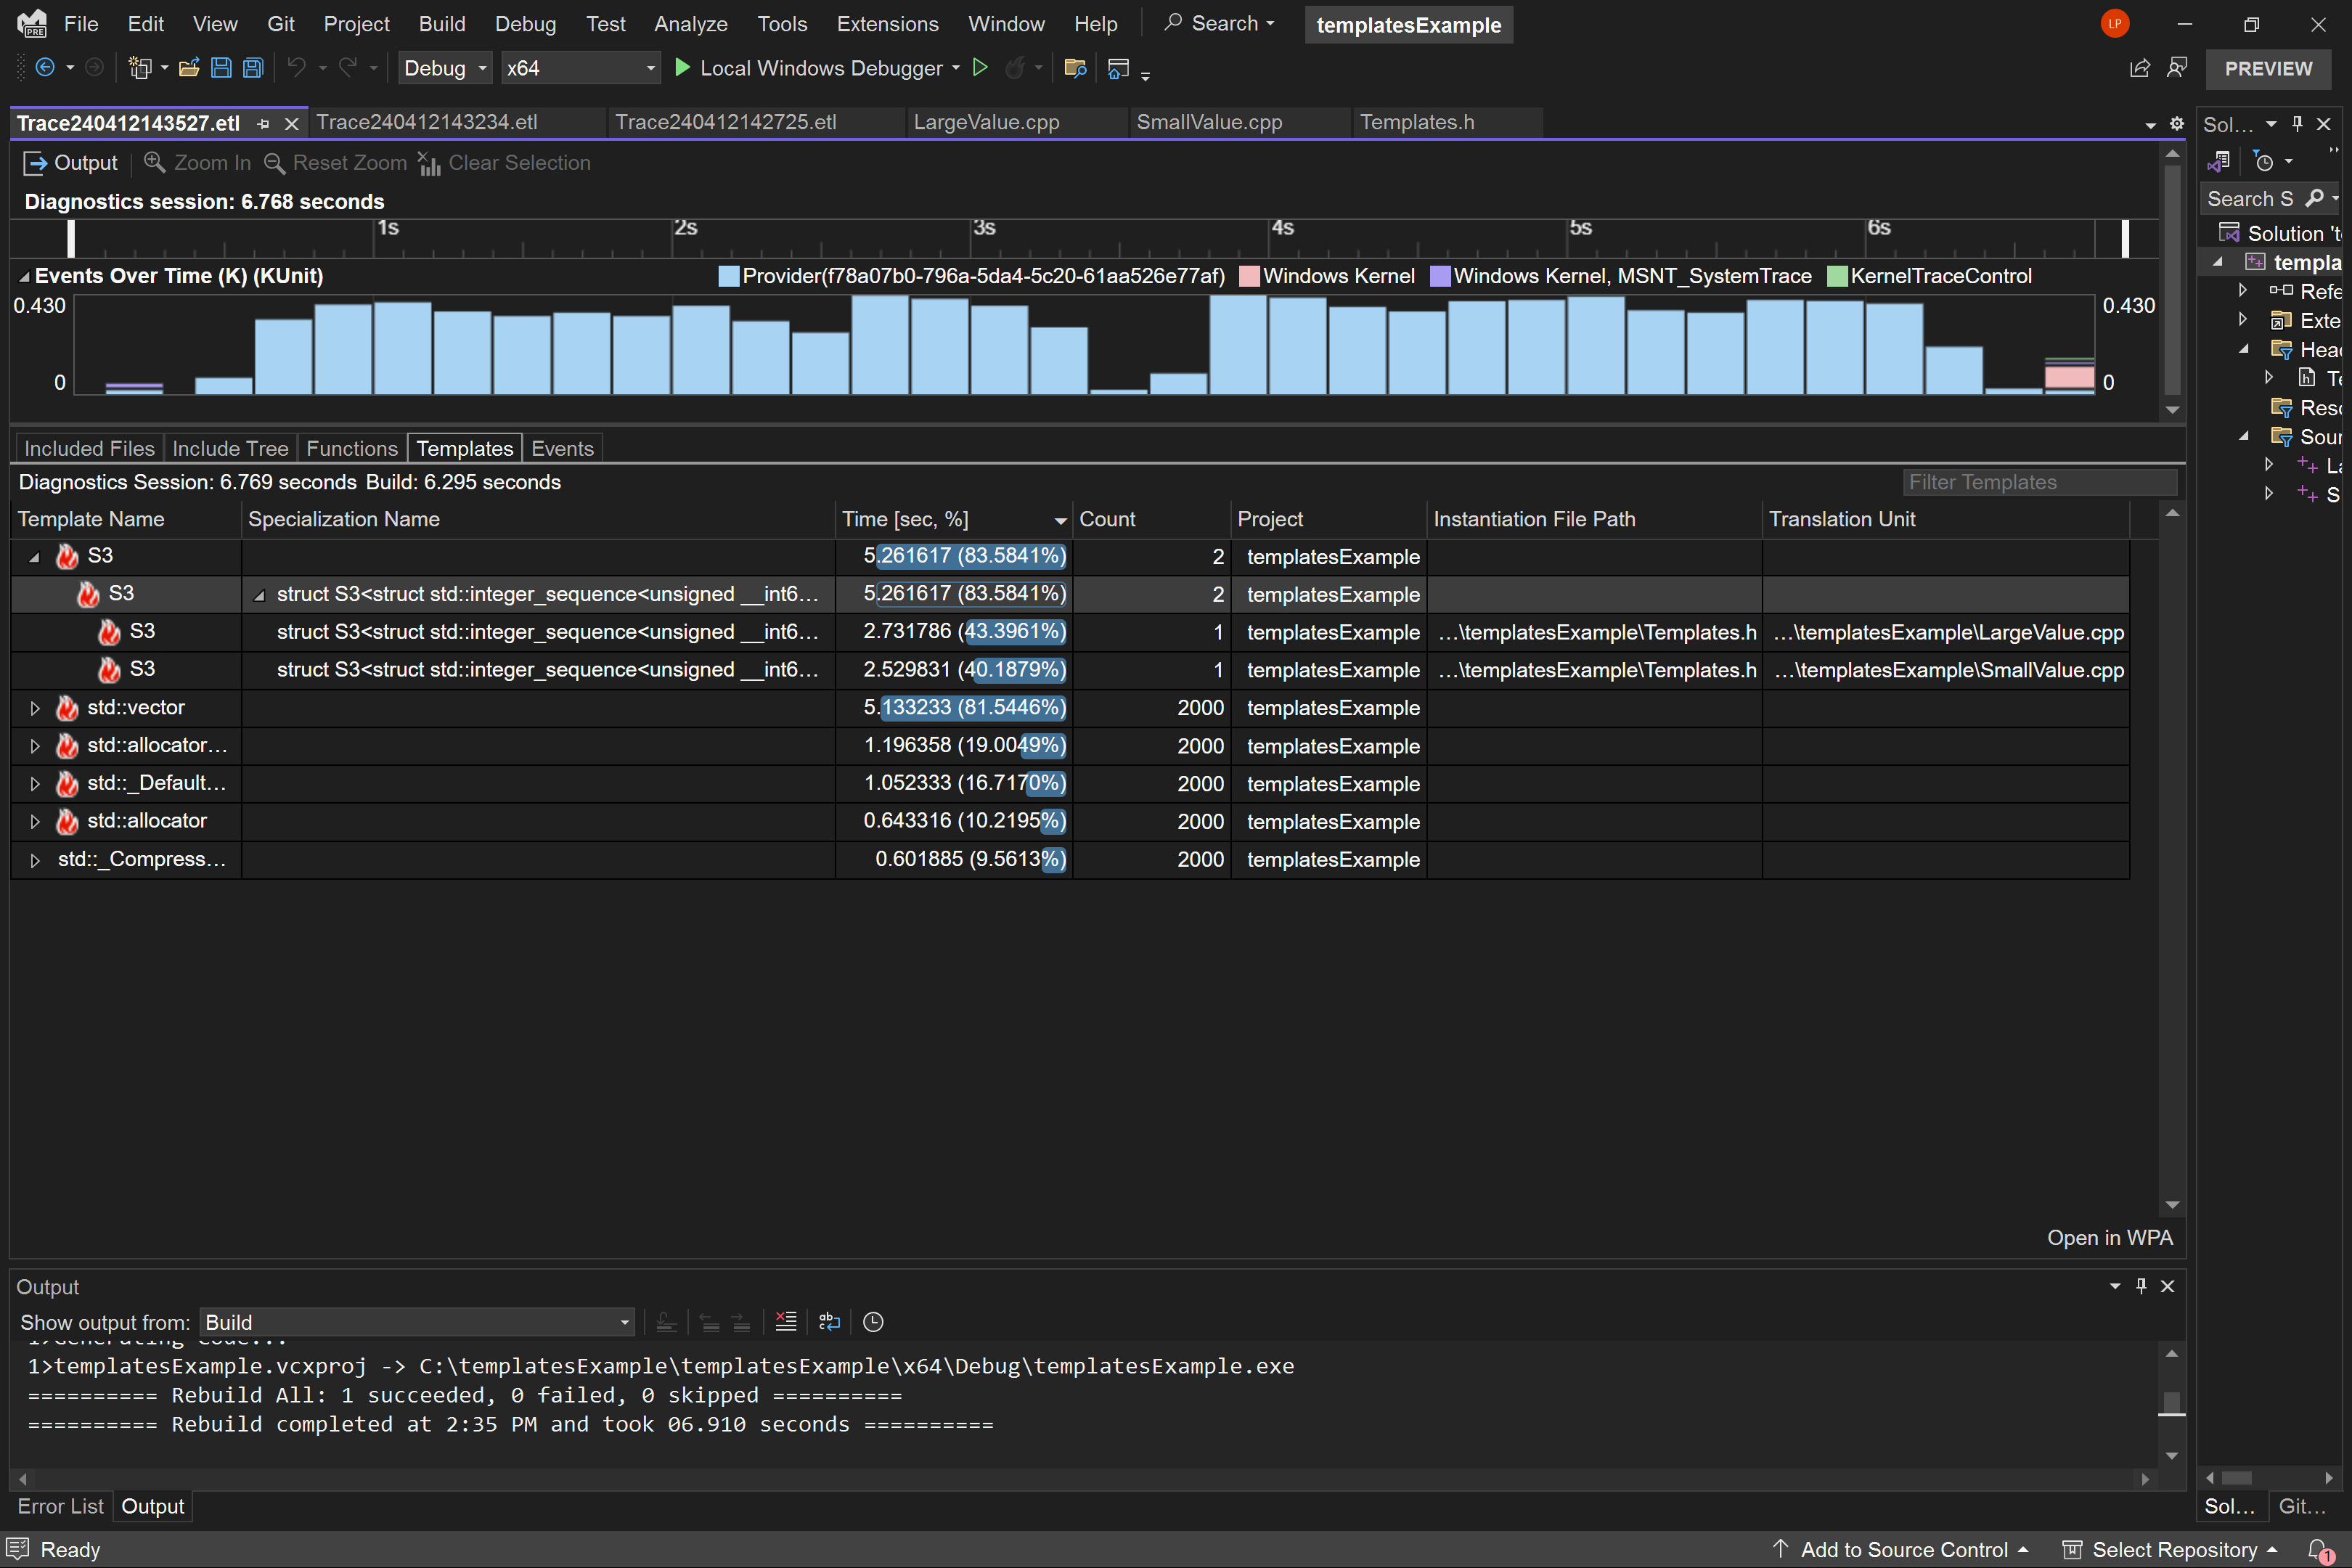2352x1568 pixels.
Task: Expand the std::vector template row
Action: pos(34,708)
